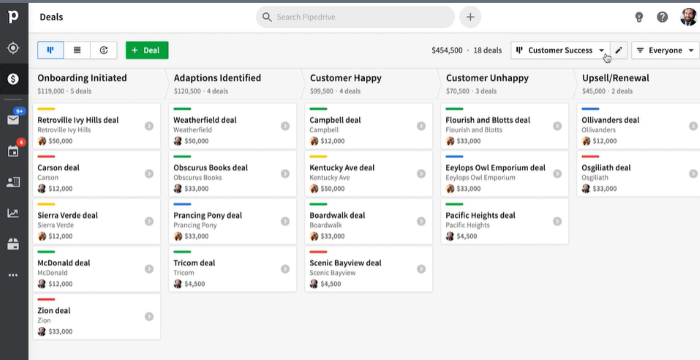This screenshot has width=700, height=360.
Task: Click owner avatar on Osgiliath deal
Action: click(x=586, y=189)
